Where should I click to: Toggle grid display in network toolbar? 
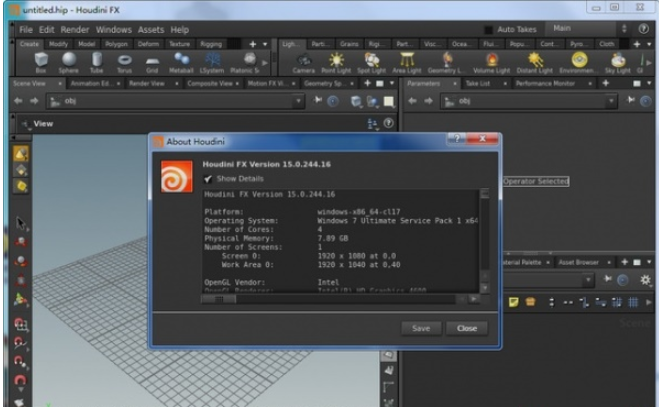pyautogui.click(x=633, y=302)
